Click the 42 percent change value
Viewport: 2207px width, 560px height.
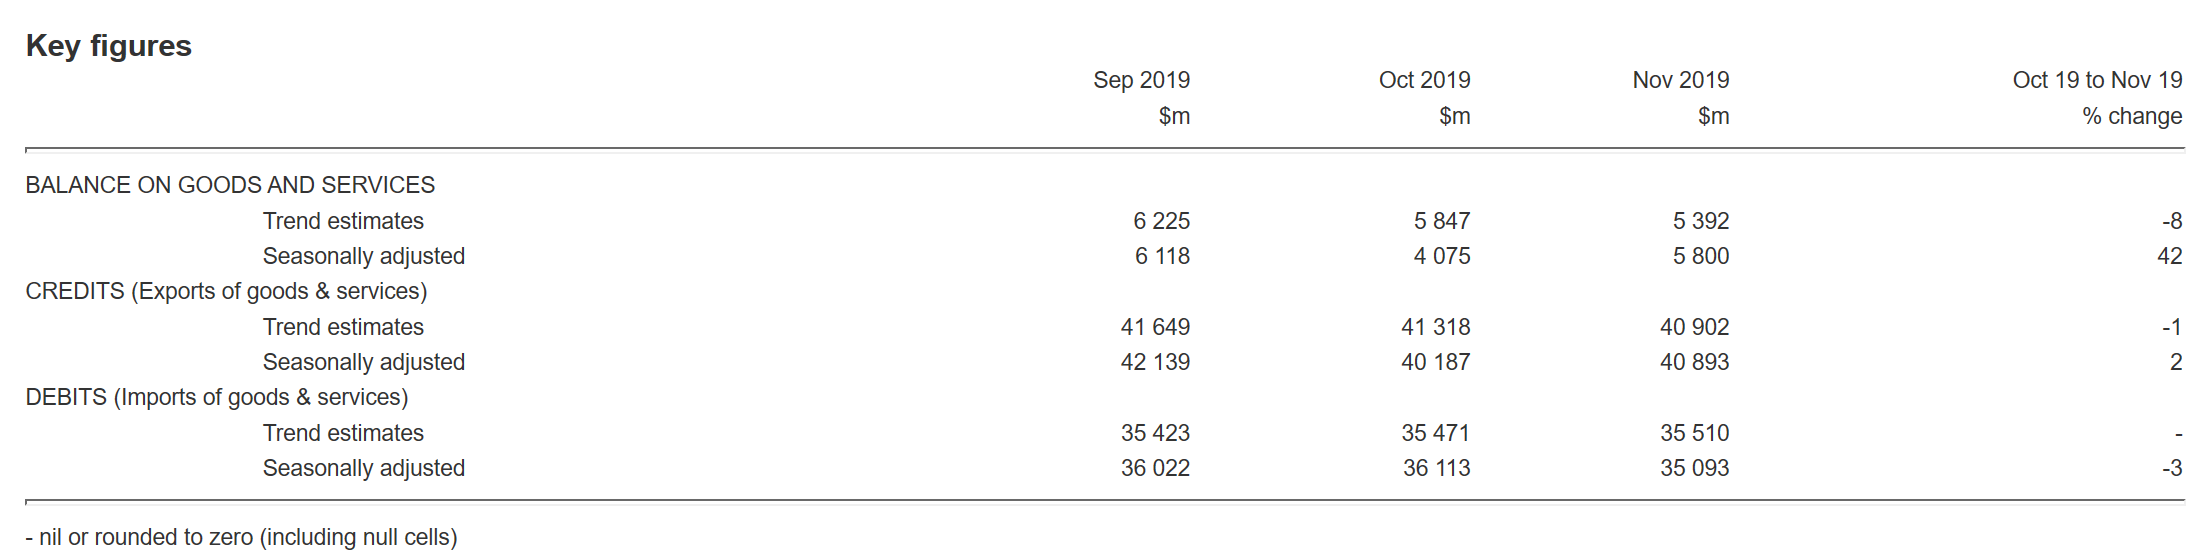(2169, 256)
